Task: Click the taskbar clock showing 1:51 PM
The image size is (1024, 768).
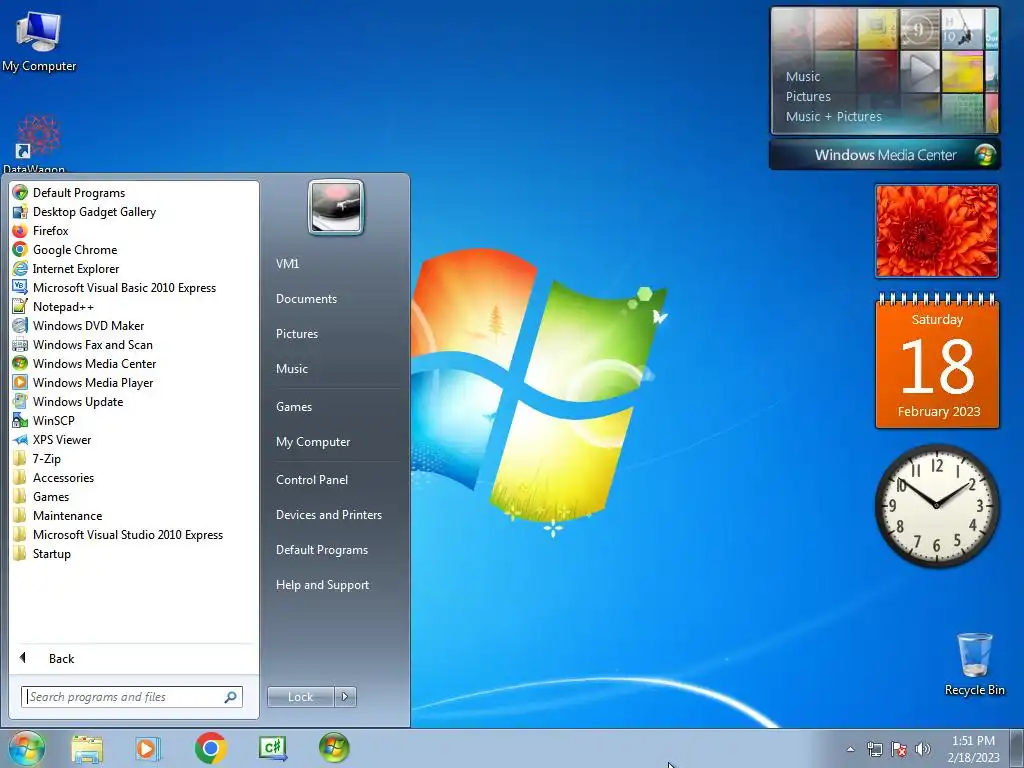Action: [973, 749]
